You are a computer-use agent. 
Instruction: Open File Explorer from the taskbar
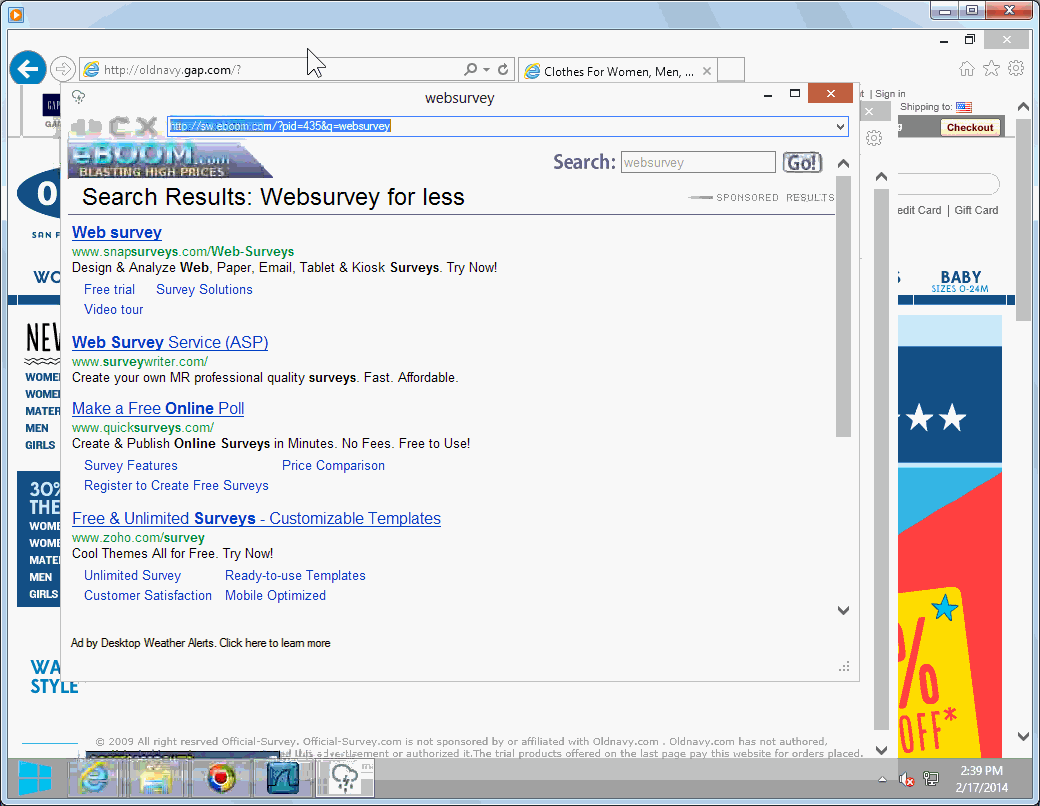coord(155,777)
